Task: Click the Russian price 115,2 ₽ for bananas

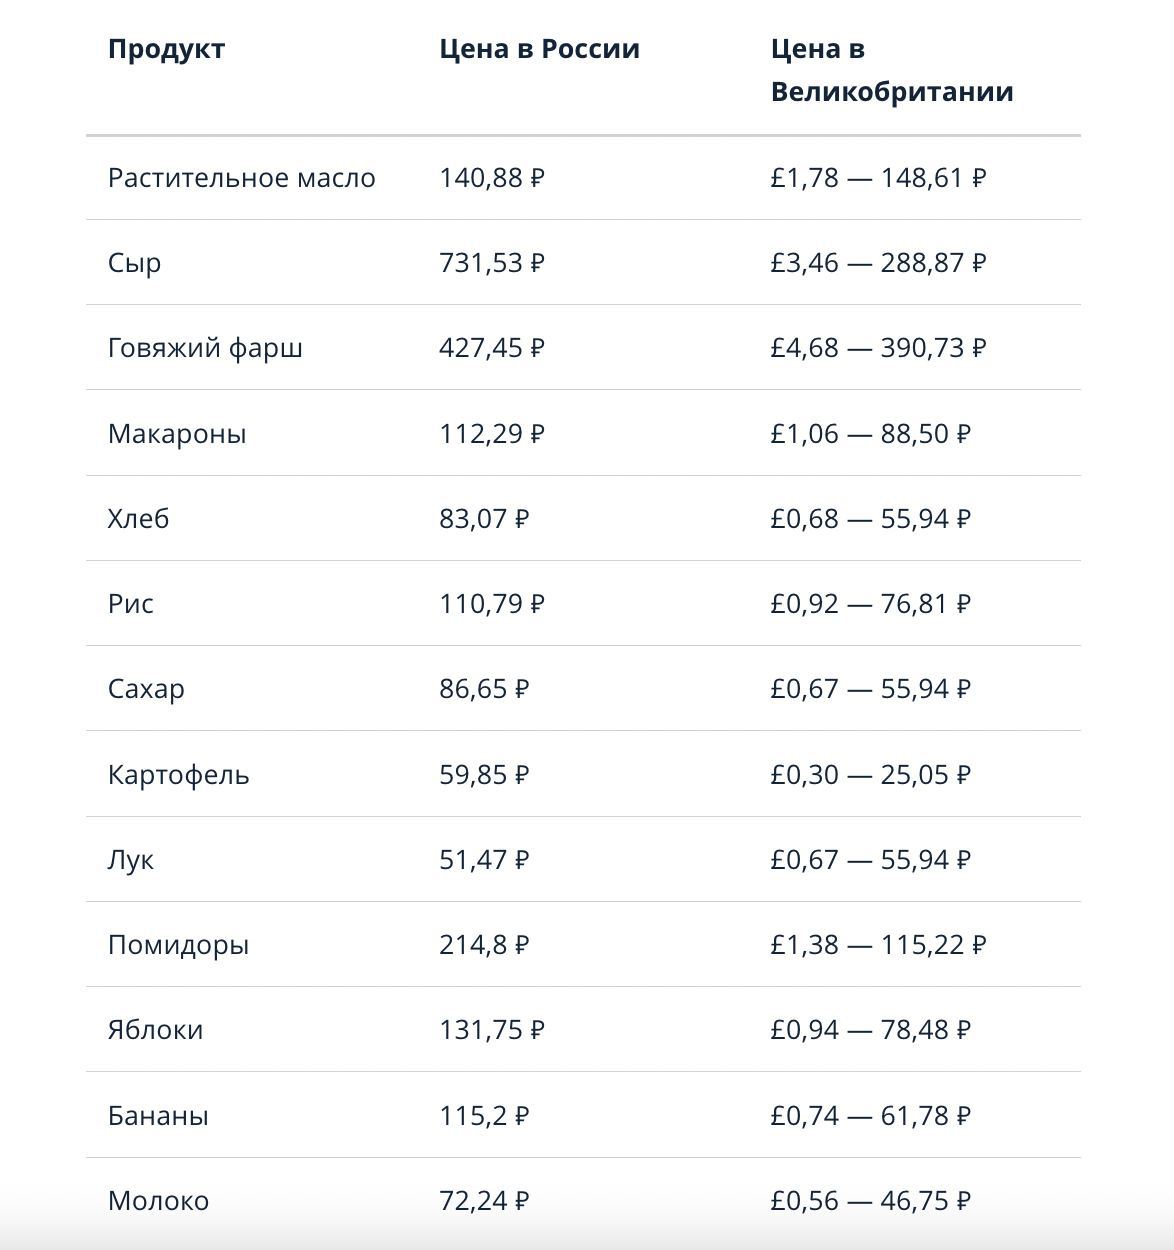Action: pos(483,1116)
